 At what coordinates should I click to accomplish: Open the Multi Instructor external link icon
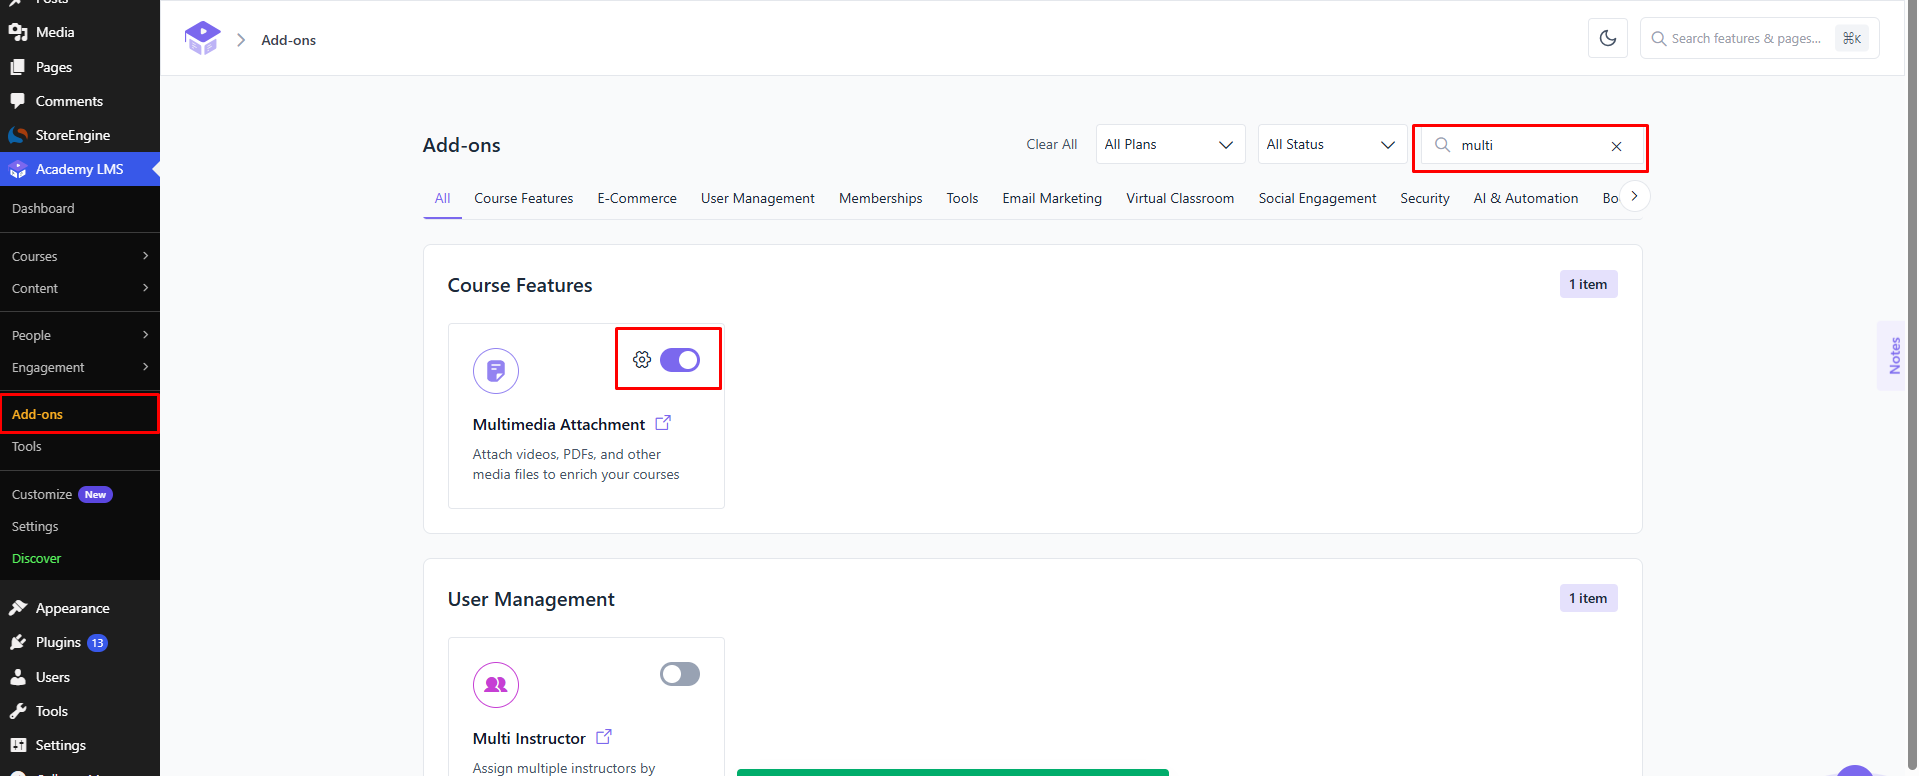click(604, 737)
